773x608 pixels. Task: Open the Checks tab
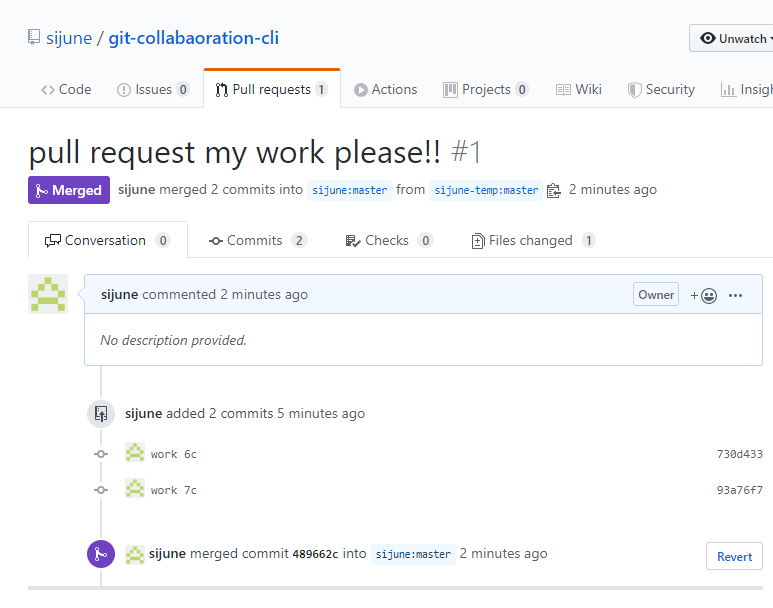pyautogui.click(x=389, y=240)
